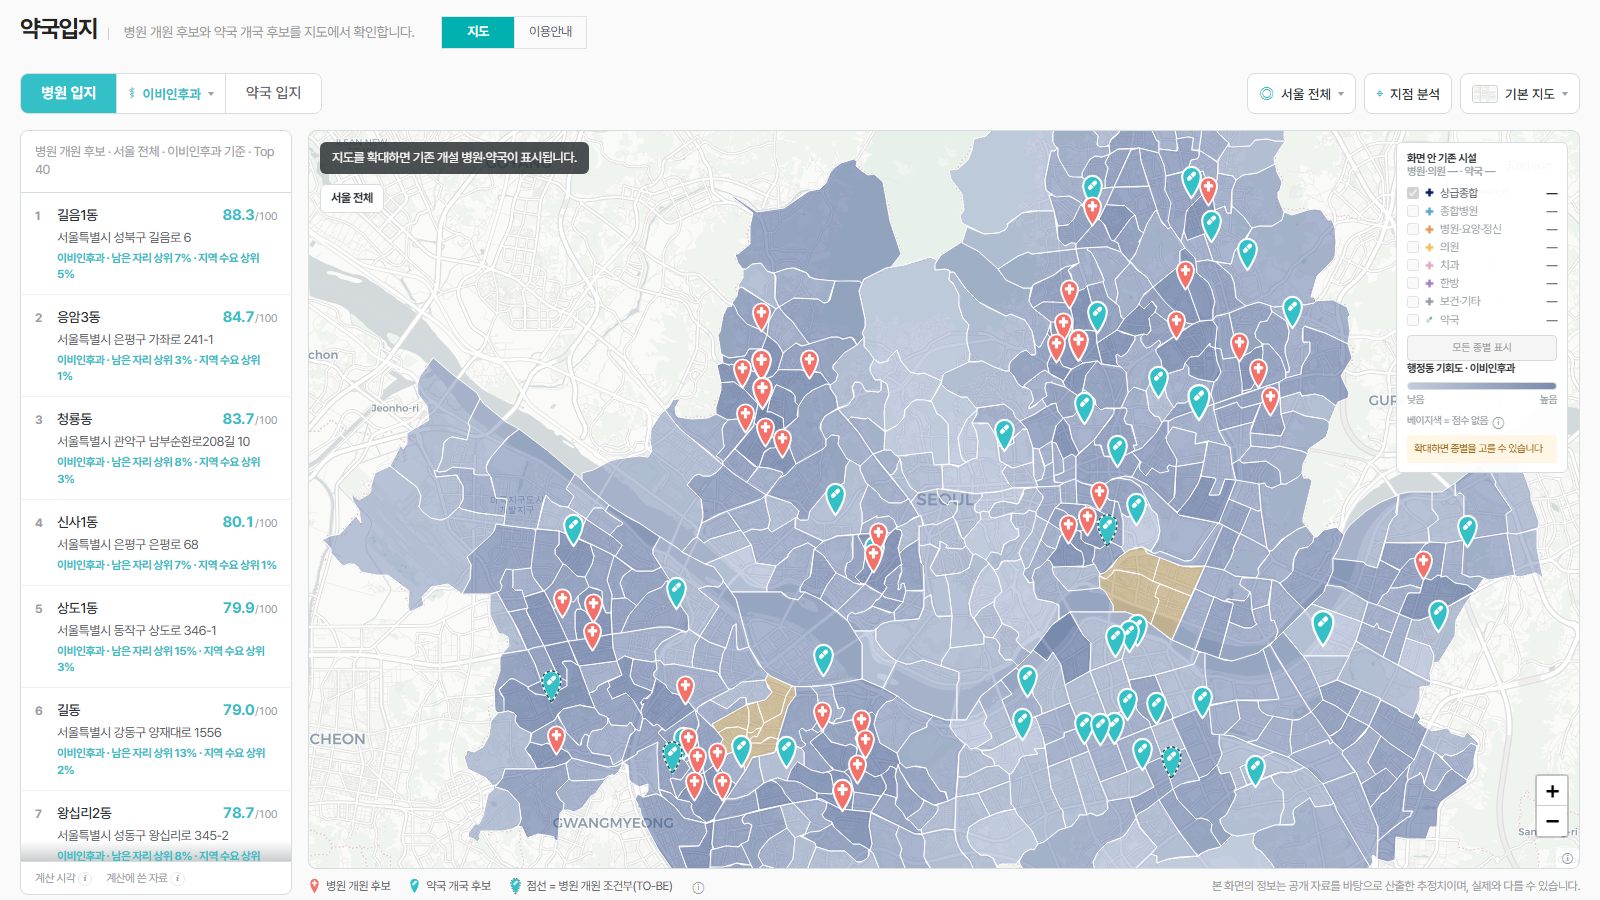The height and width of the screenshot is (900, 1600).
Task: Click the 확대하면 종별을 고를 수 있습니다 notice
Action: 1481,449
